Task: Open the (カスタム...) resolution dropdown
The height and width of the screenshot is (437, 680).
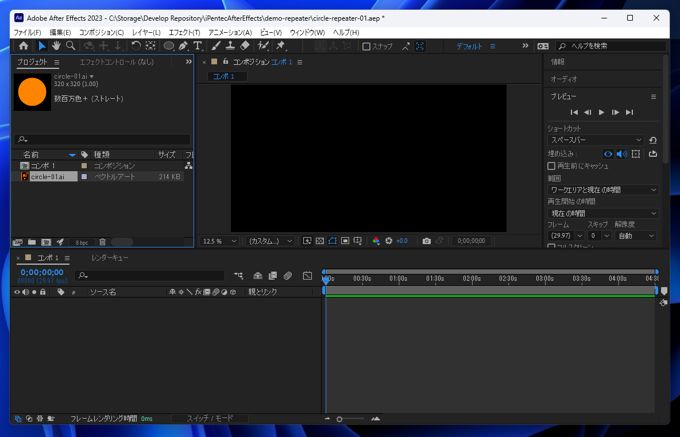Action: [271, 241]
